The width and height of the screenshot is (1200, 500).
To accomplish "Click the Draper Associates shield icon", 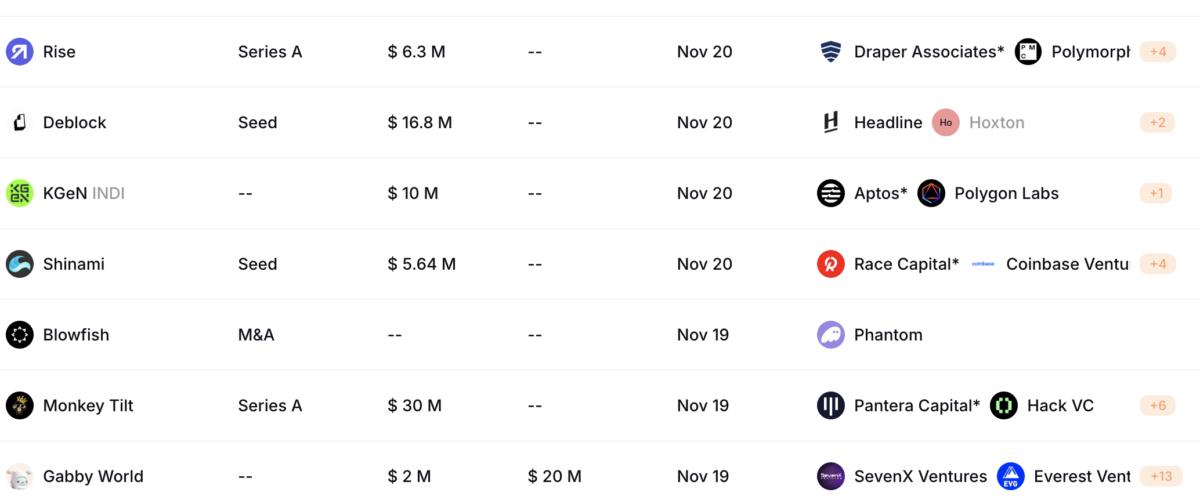I will (831, 52).
